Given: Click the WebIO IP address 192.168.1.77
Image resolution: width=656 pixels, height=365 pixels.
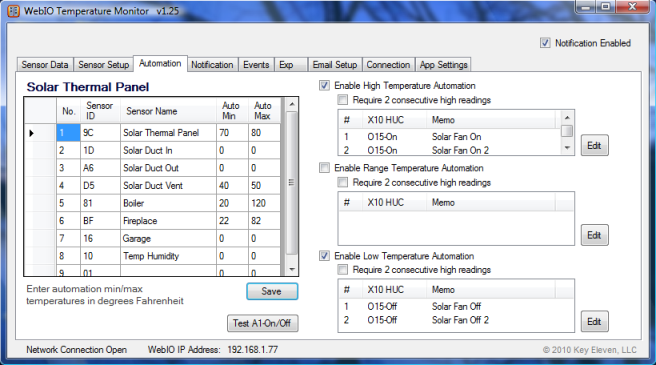Looking at the screenshot, I should click(x=253, y=350).
